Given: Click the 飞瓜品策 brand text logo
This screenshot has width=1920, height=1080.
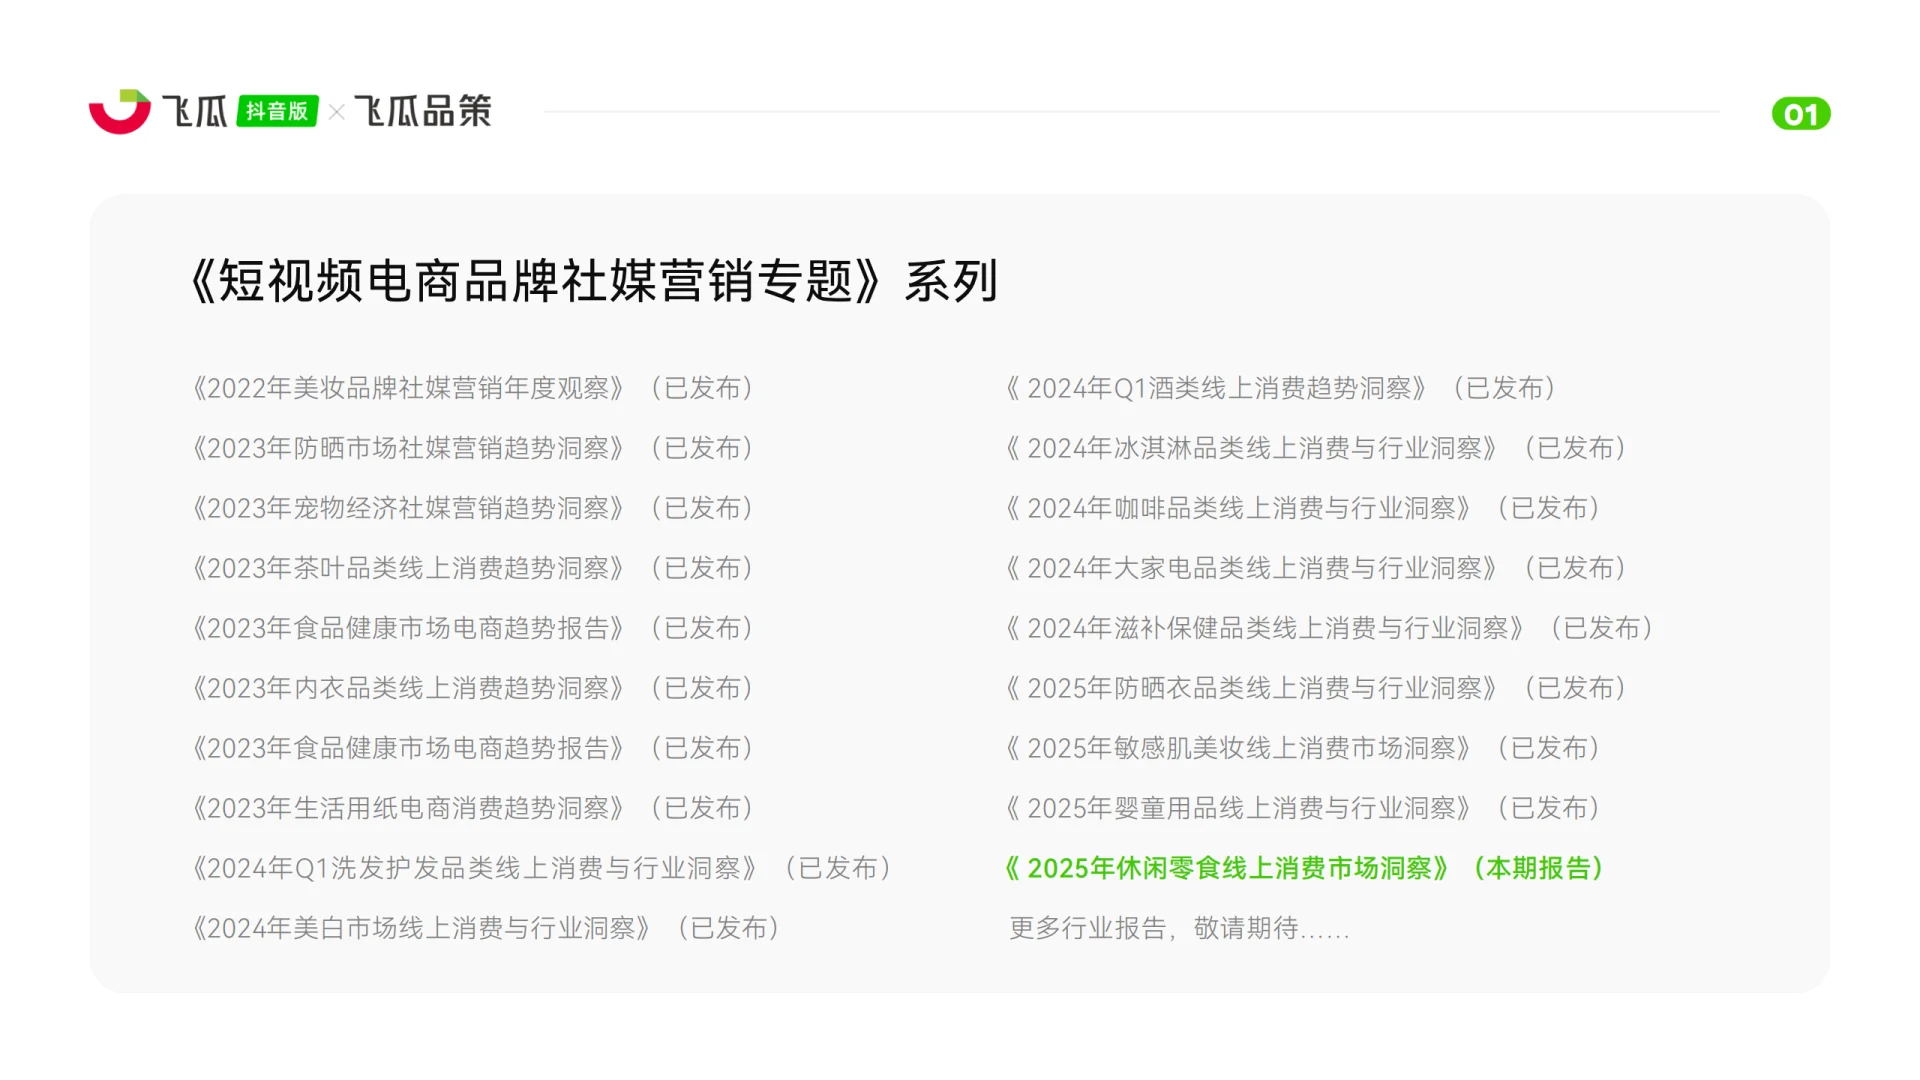Looking at the screenshot, I should click(x=423, y=111).
